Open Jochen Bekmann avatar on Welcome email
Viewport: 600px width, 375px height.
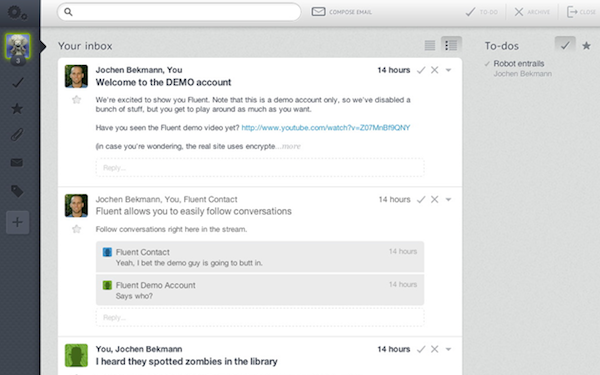point(76,76)
